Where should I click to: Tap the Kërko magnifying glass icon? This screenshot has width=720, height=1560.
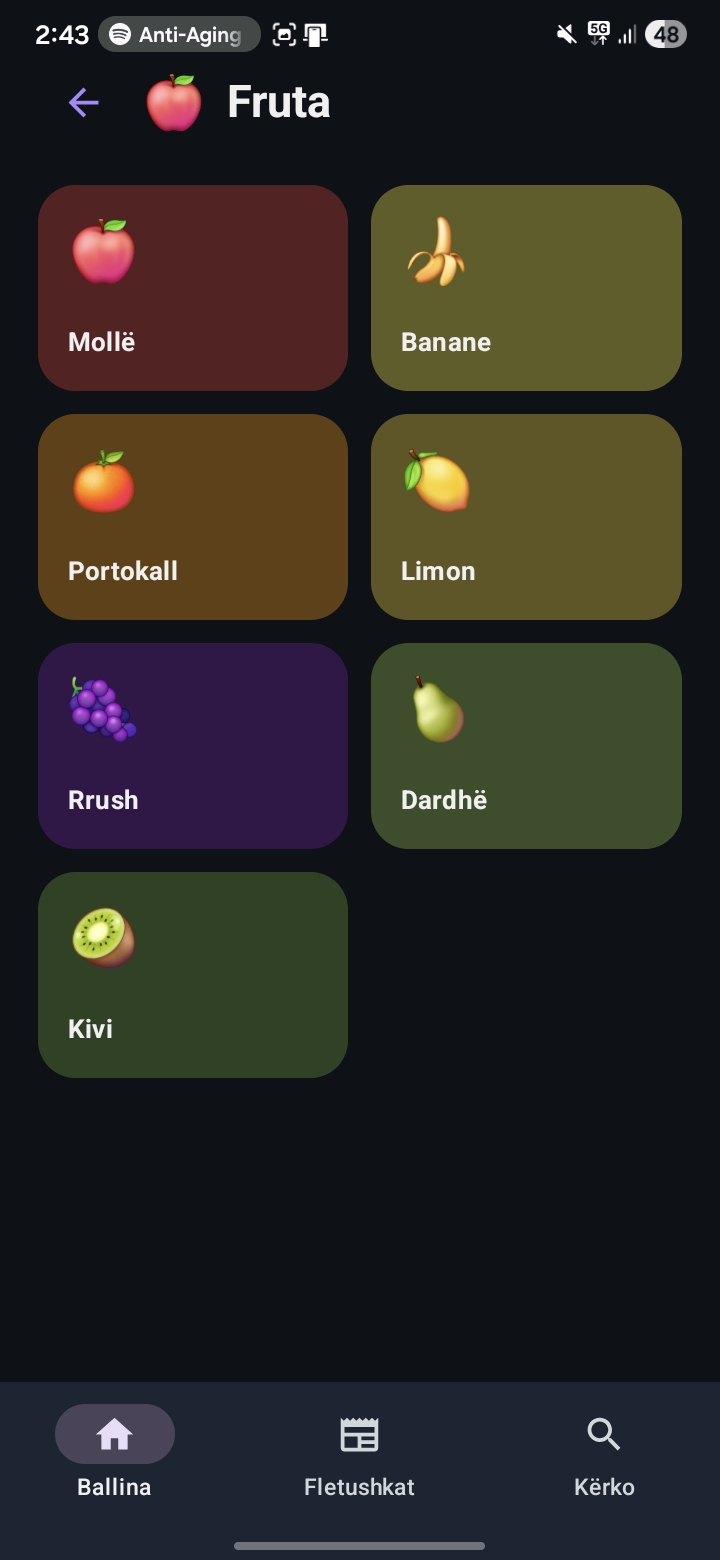pos(603,1433)
